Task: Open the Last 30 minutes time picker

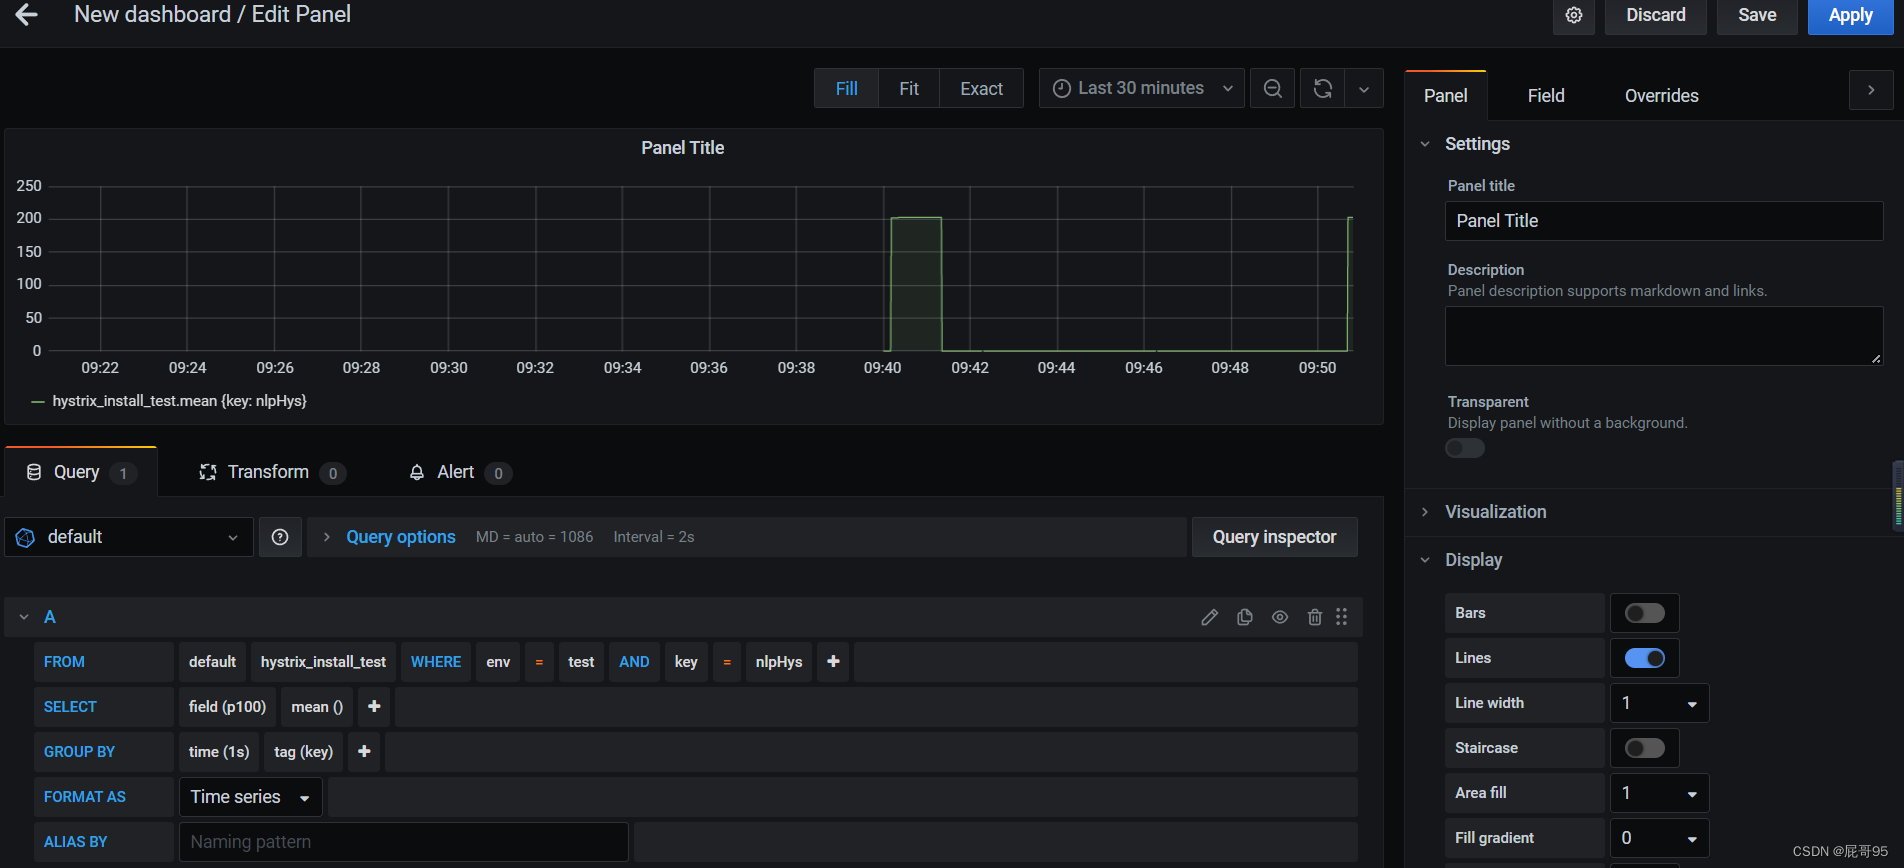Action: [1142, 89]
